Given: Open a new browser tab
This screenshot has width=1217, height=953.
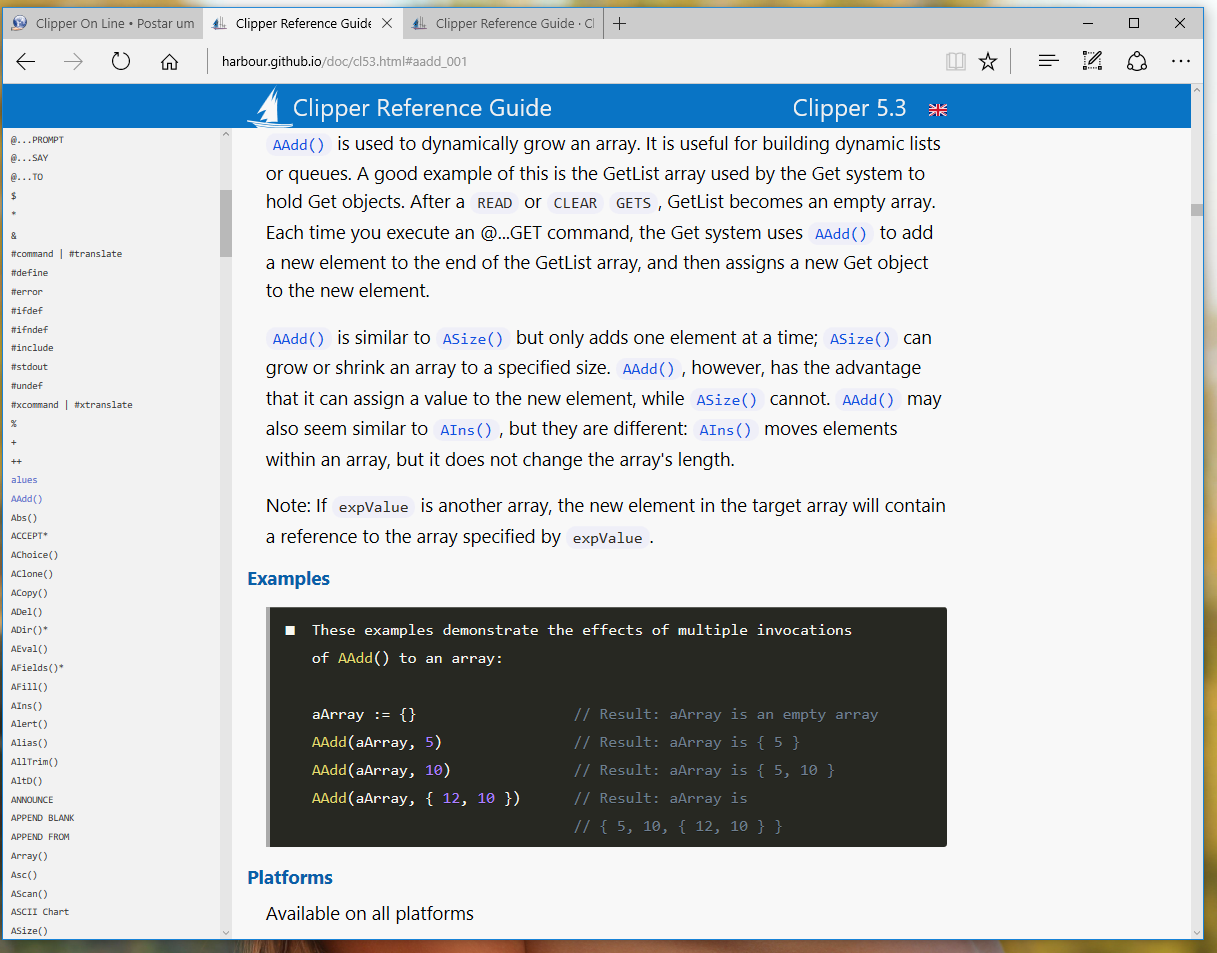Looking at the screenshot, I should click(x=620, y=24).
